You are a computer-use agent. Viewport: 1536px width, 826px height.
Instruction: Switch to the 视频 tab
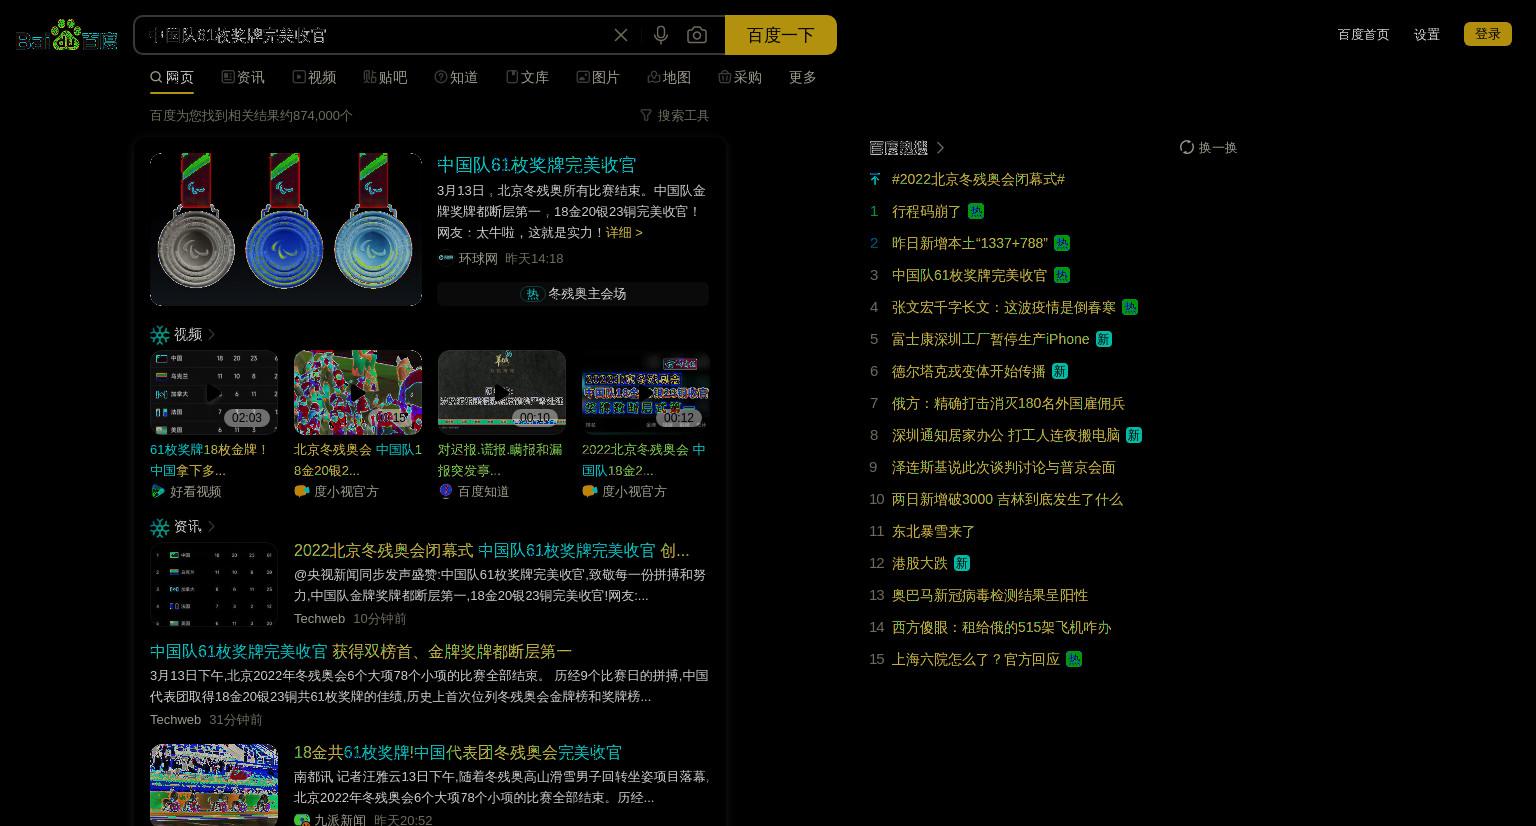[x=314, y=77]
